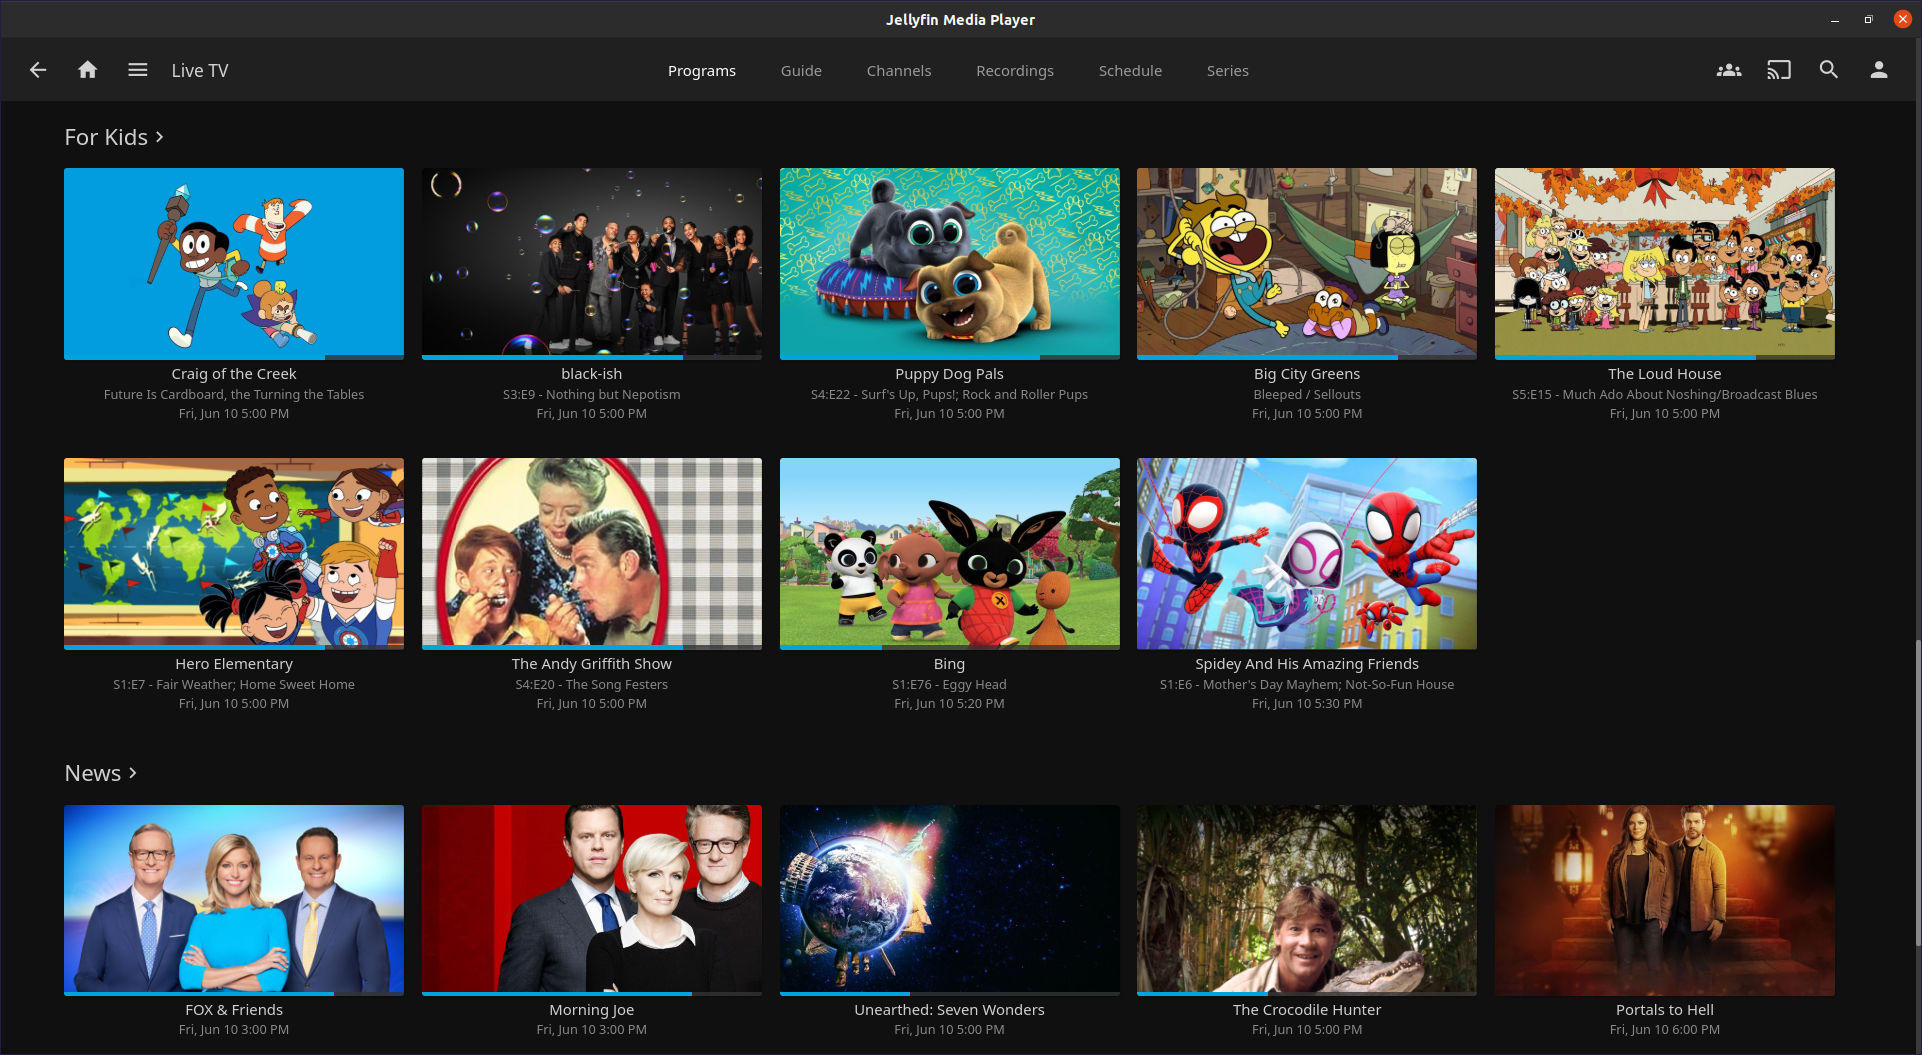Go back using the back arrow
The height and width of the screenshot is (1055, 1922).
point(37,70)
